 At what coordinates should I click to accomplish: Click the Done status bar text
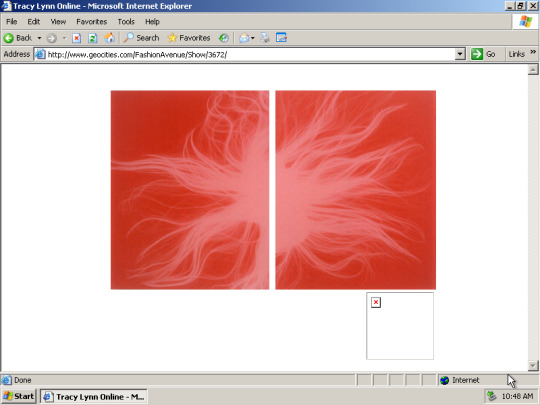pyautogui.click(x=23, y=380)
